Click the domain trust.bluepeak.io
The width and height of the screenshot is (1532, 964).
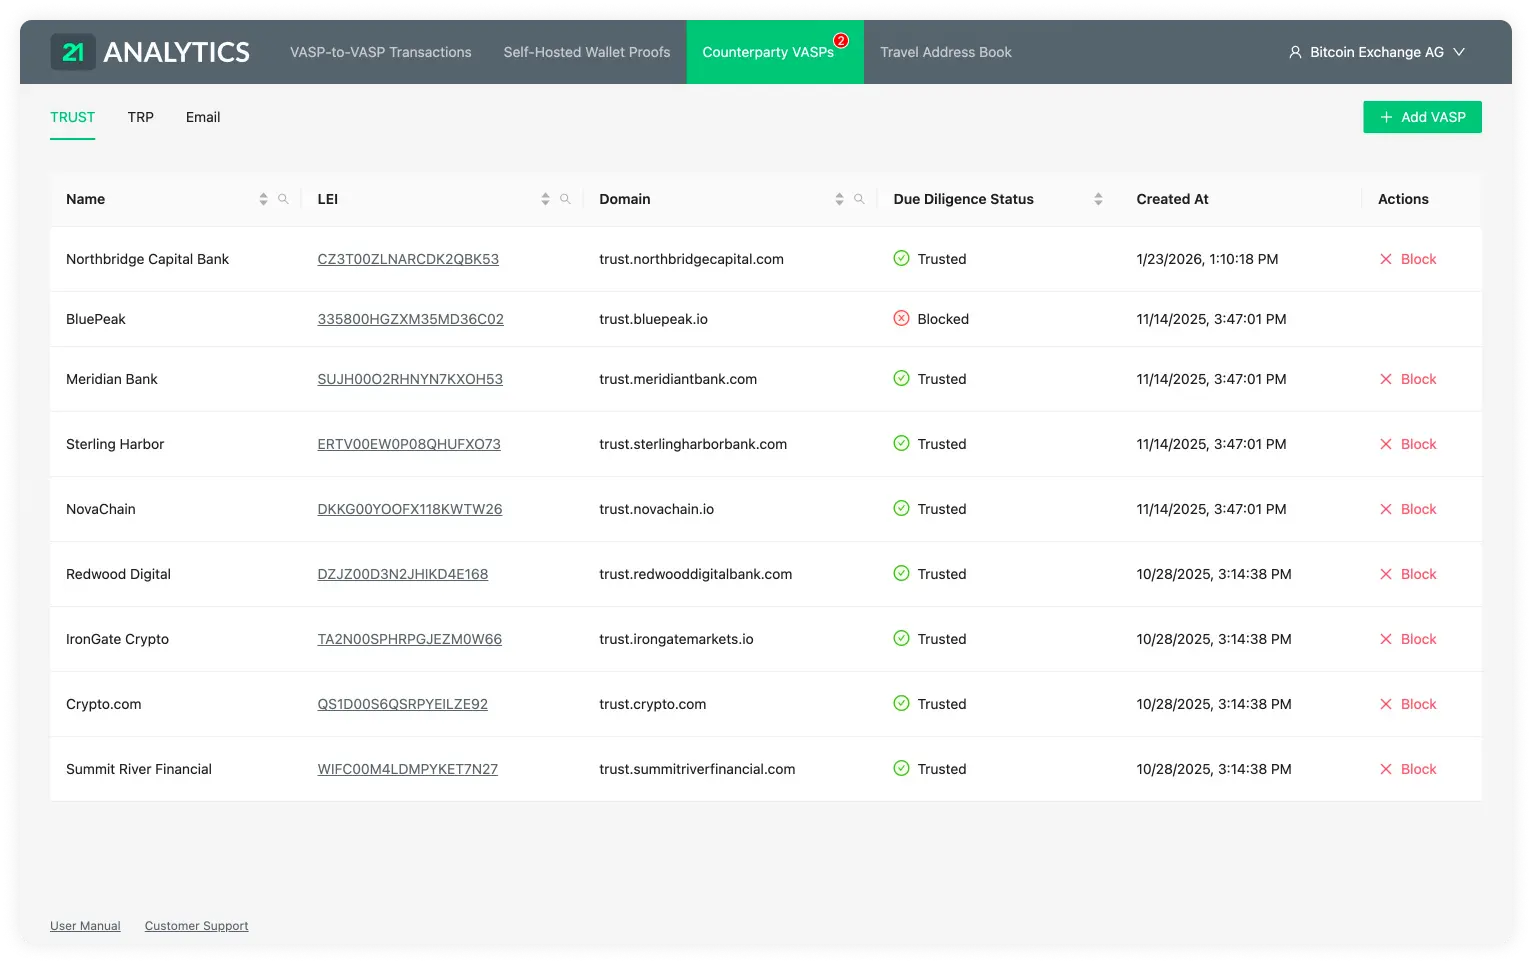[x=654, y=319]
